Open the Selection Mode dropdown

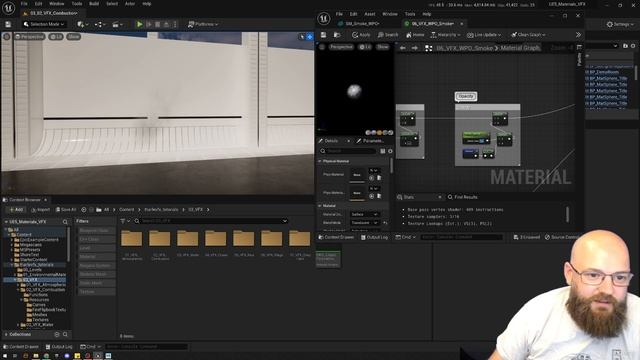(43, 24)
